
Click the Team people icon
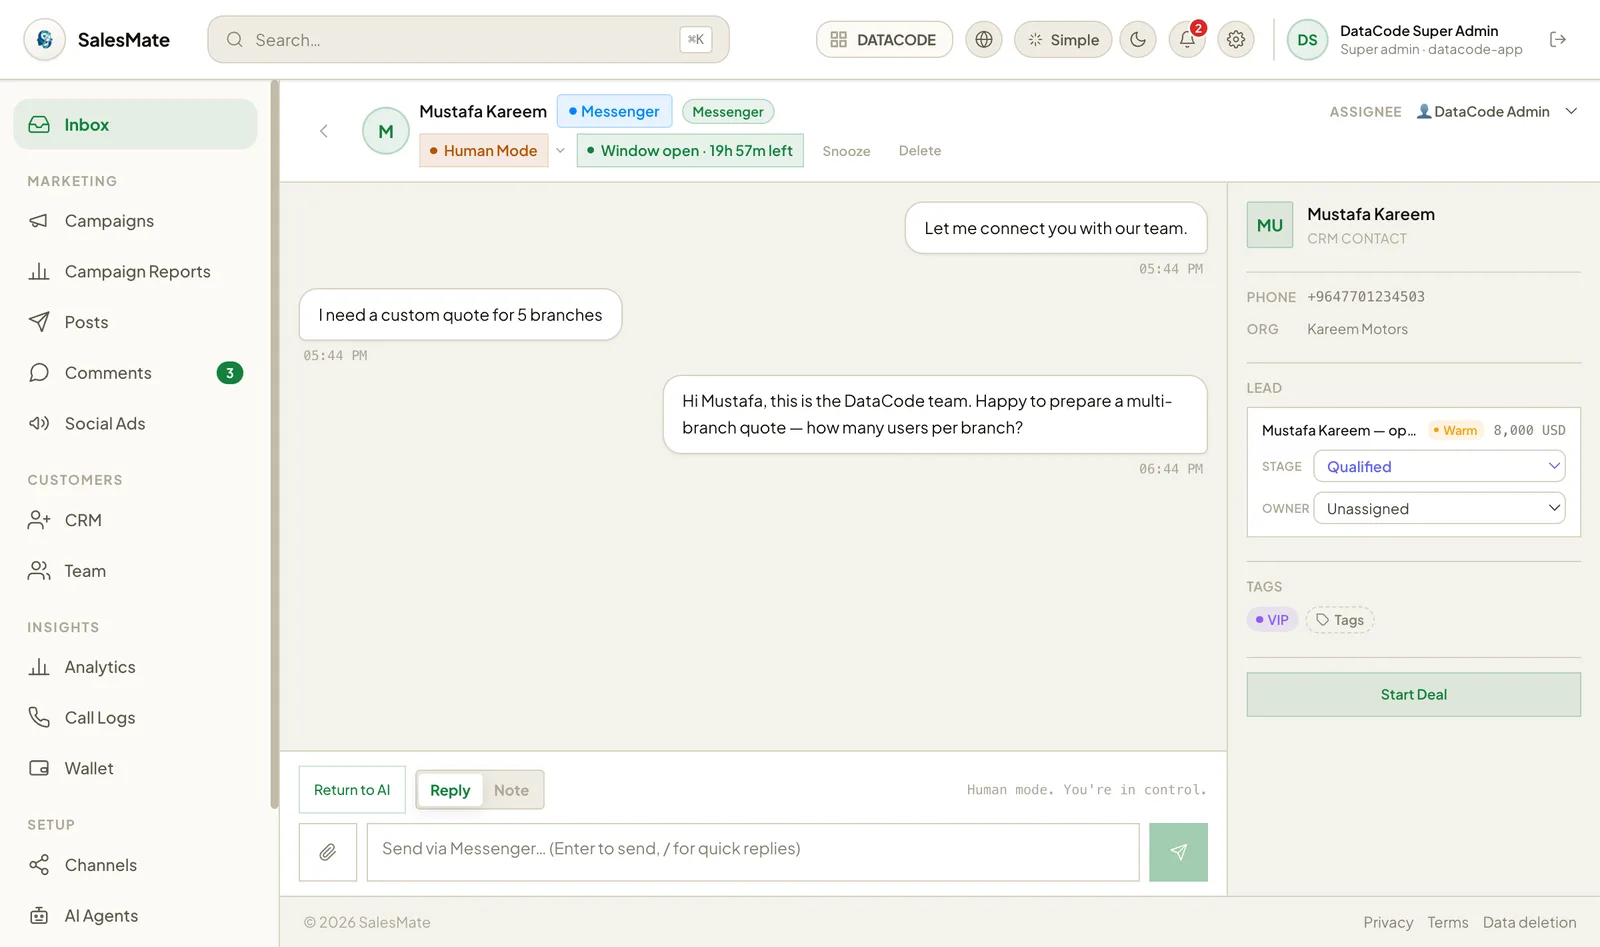click(x=39, y=571)
